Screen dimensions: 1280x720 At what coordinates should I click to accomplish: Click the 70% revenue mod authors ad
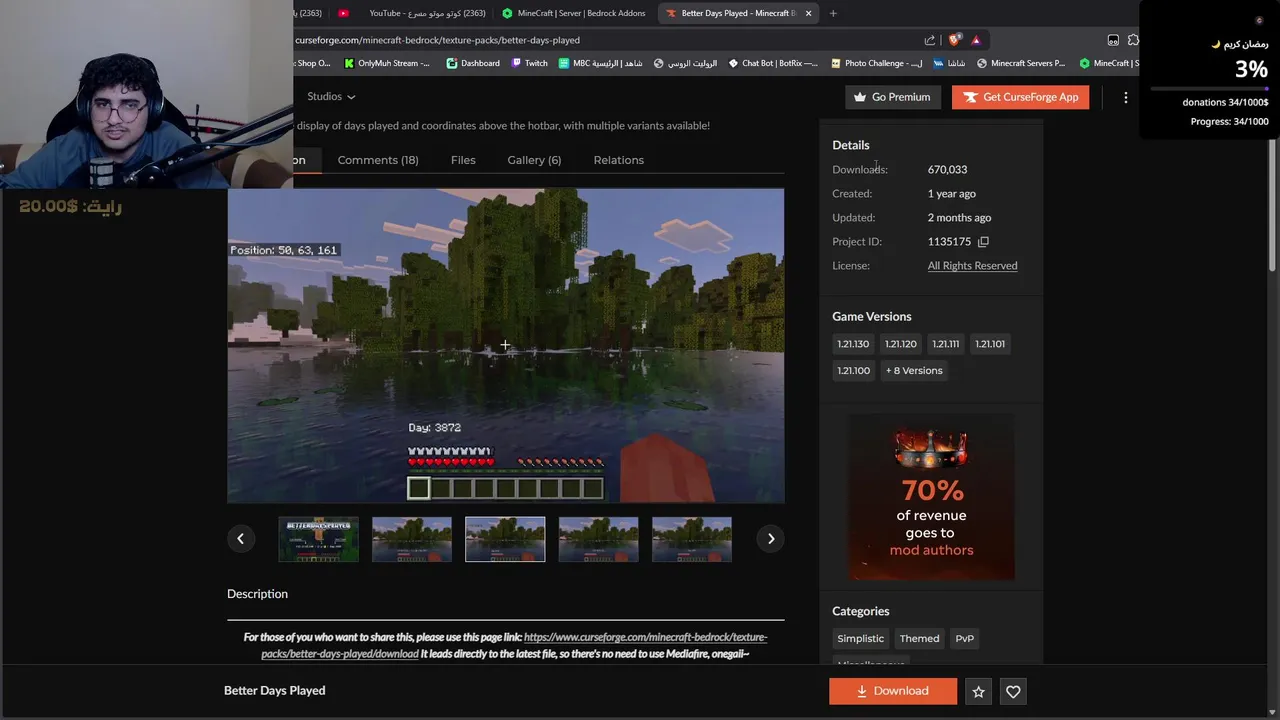(931, 497)
